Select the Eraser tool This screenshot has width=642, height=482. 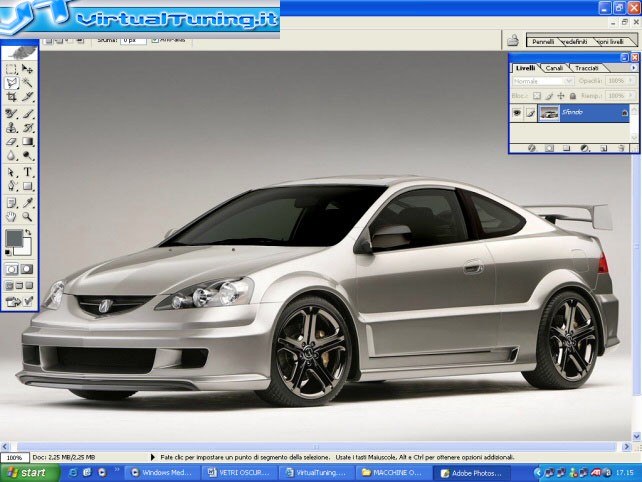coord(11,142)
